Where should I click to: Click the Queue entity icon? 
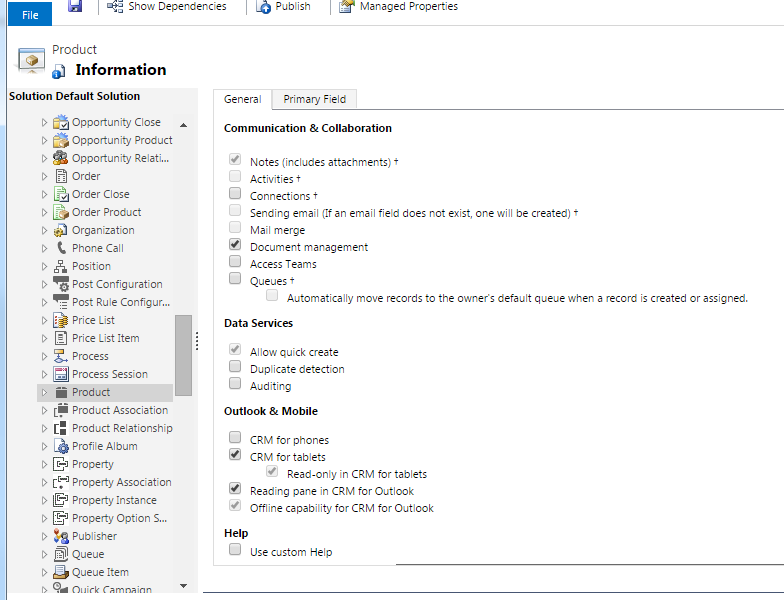(61, 554)
